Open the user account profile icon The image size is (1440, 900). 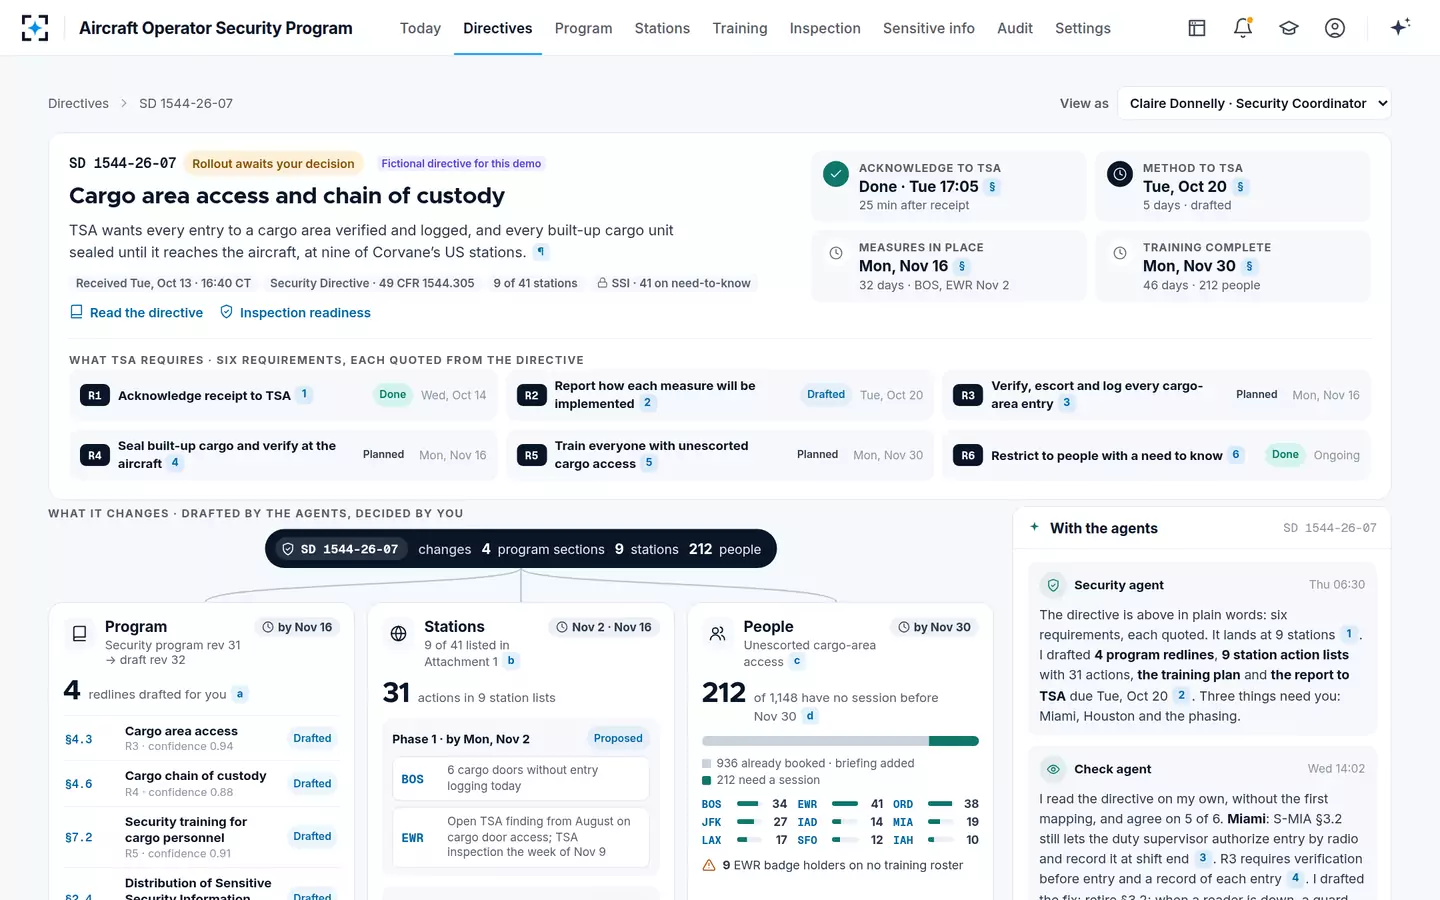coord(1335,28)
